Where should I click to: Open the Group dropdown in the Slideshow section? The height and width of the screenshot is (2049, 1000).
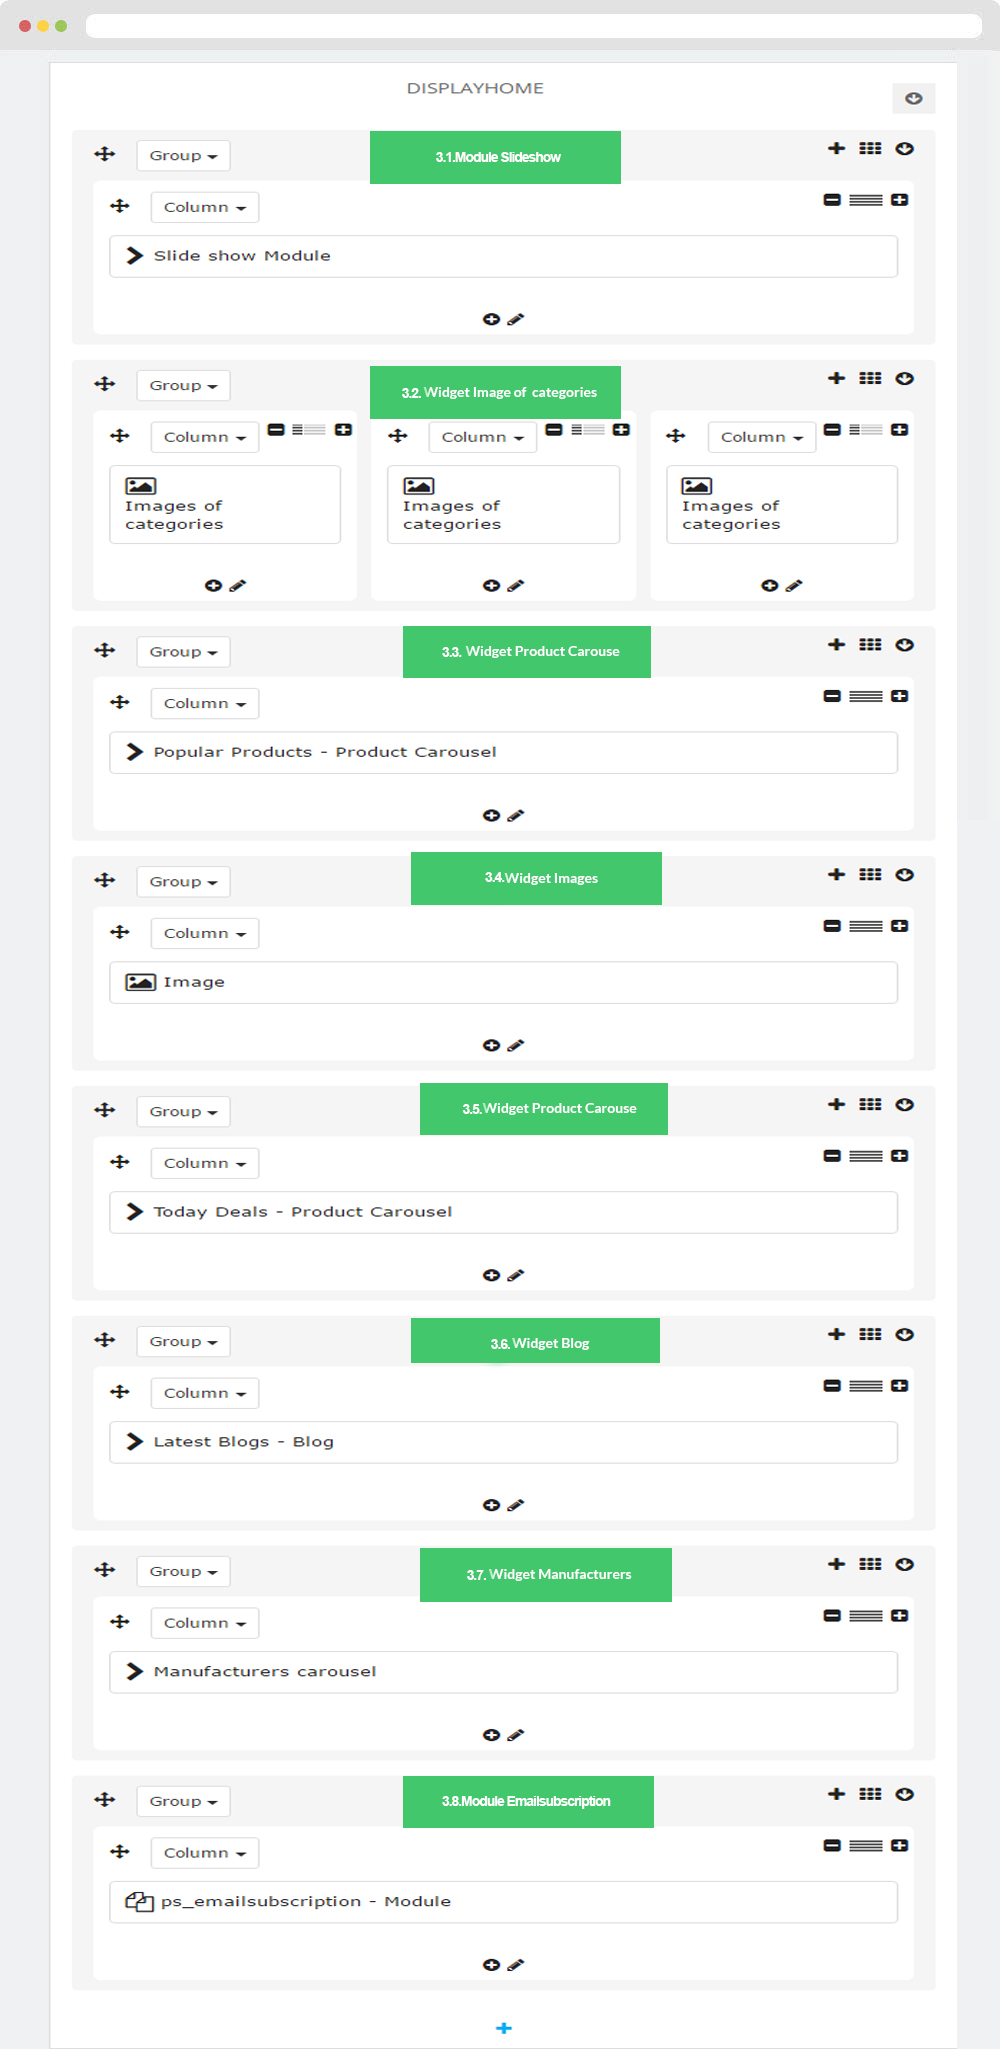pyautogui.click(x=183, y=156)
